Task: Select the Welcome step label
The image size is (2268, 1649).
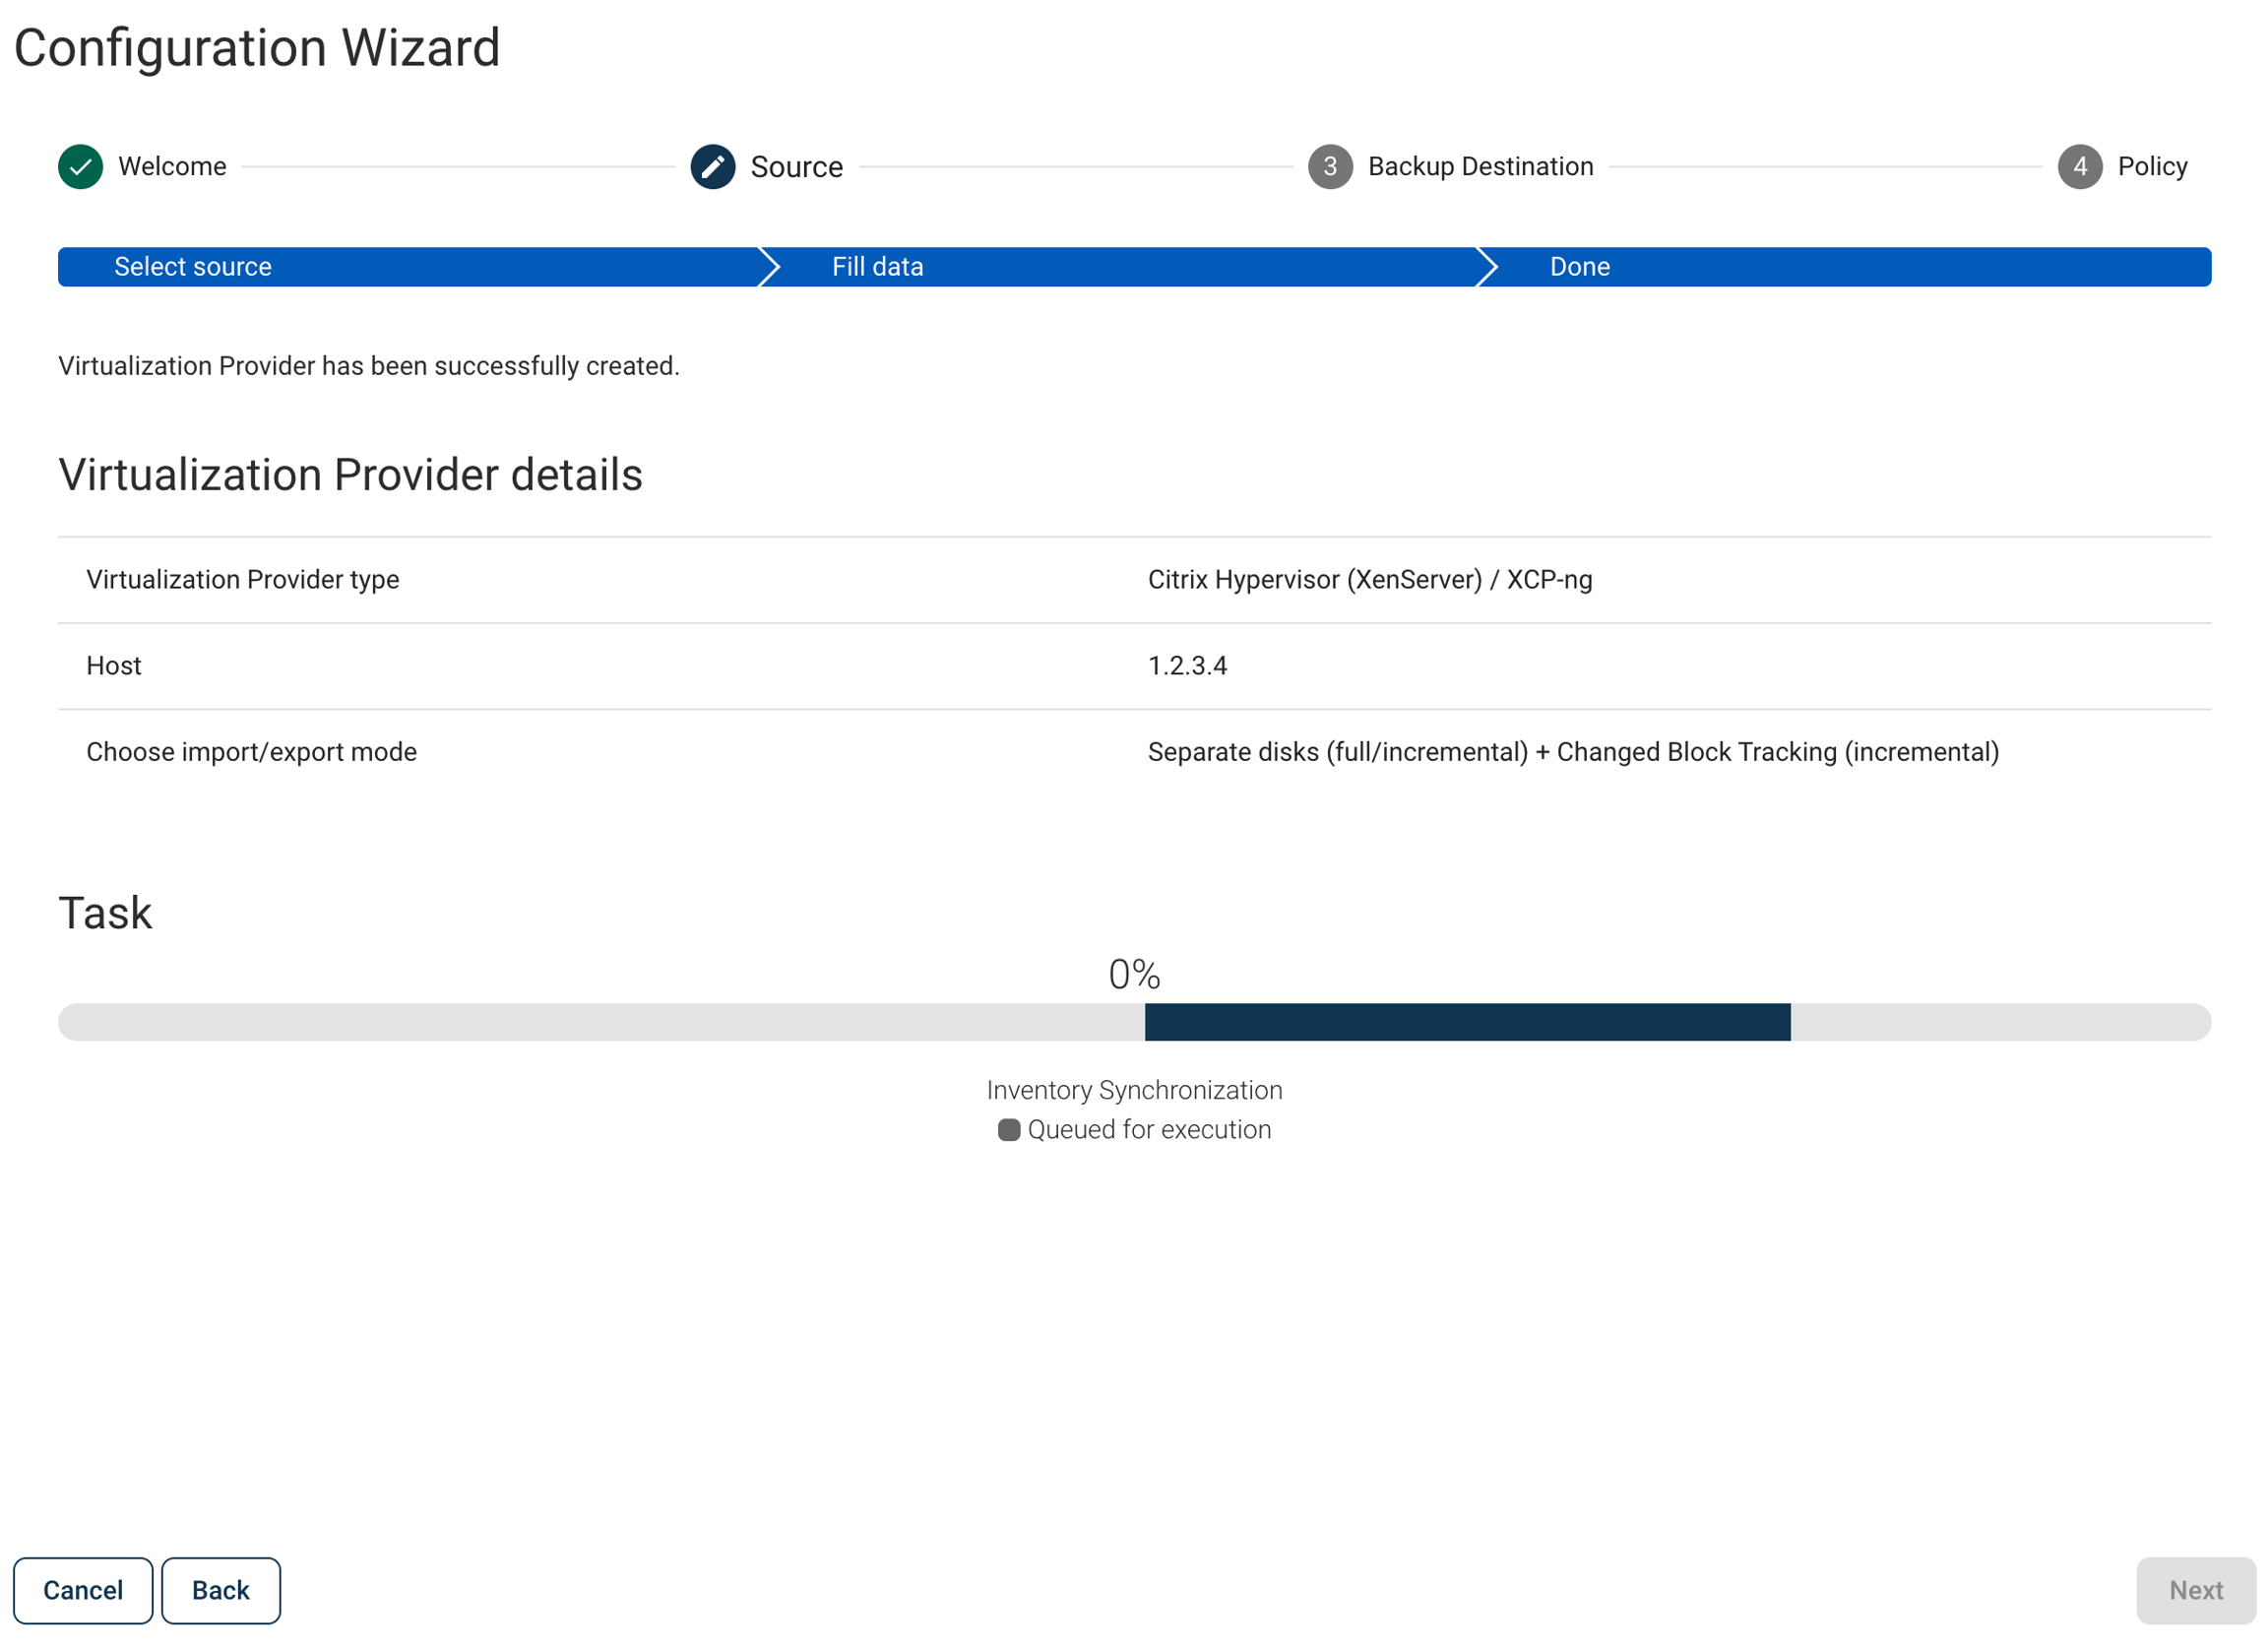Action: (172, 167)
